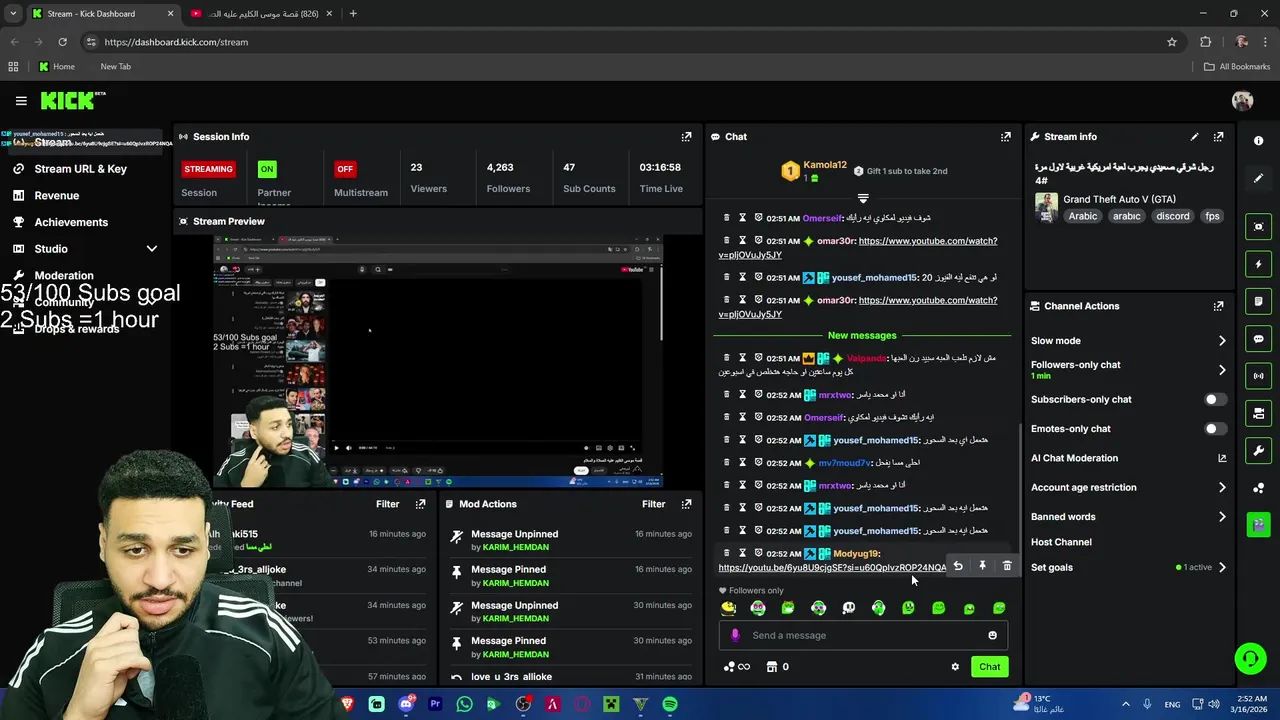Switch to Stream - Kick Dashboard tab

point(102,14)
